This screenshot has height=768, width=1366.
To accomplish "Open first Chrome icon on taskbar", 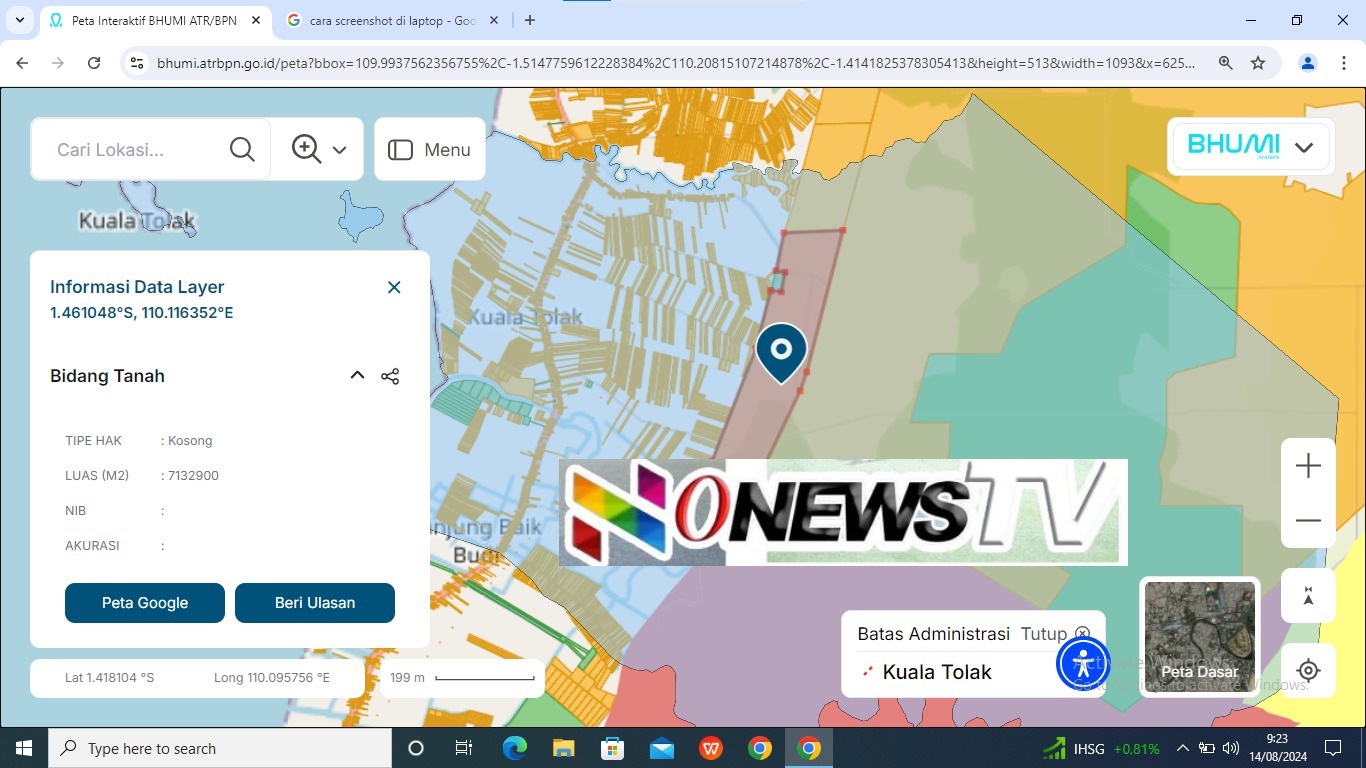I will pos(760,748).
